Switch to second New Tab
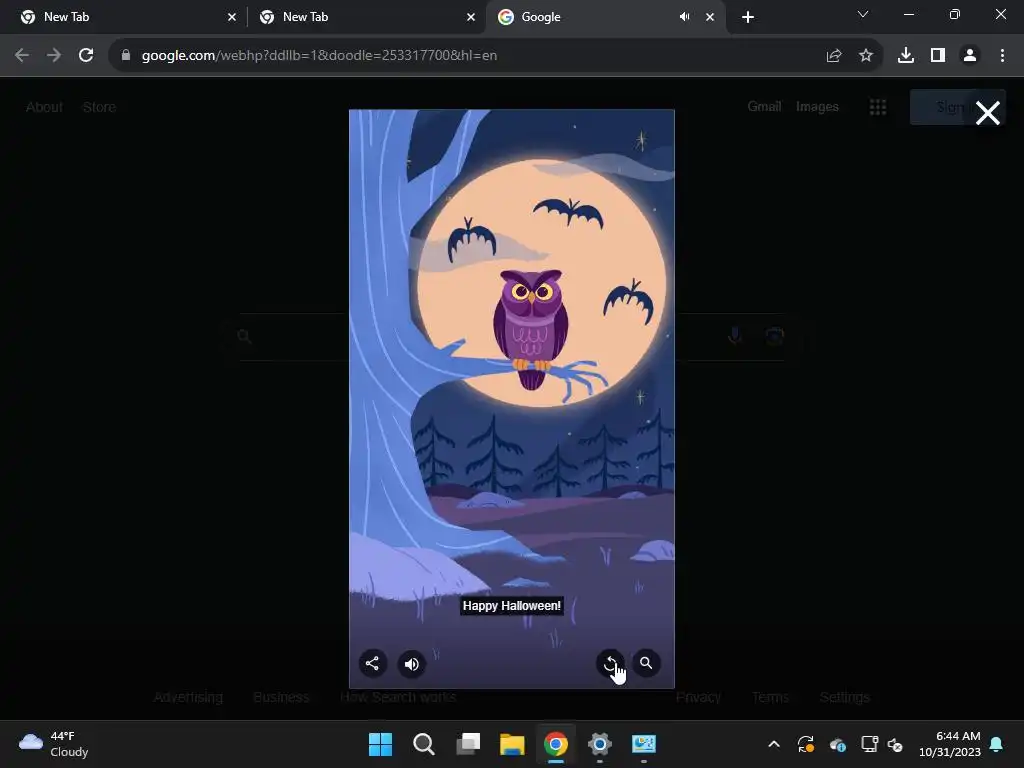 pos(366,17)
